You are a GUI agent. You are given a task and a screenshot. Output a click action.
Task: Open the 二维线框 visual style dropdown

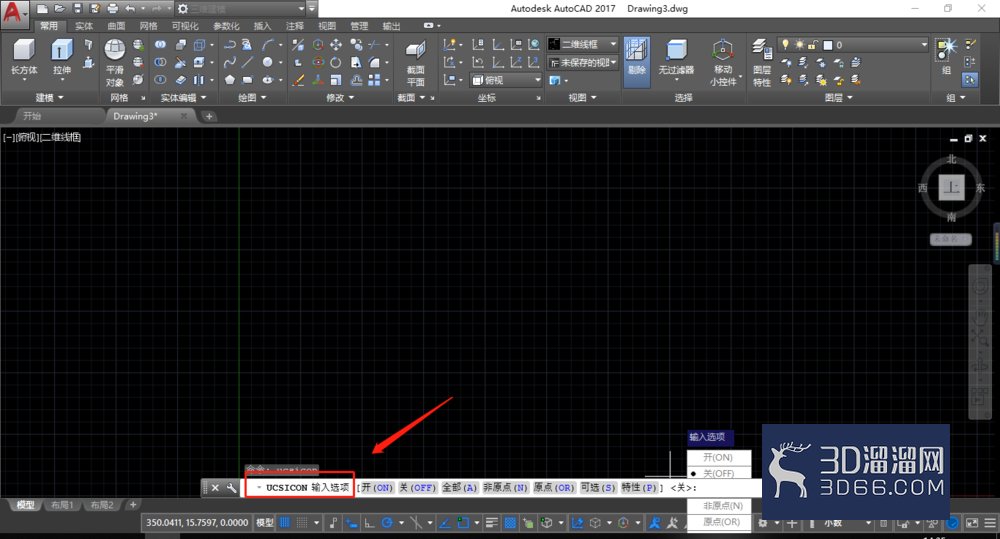coord(583,44)
